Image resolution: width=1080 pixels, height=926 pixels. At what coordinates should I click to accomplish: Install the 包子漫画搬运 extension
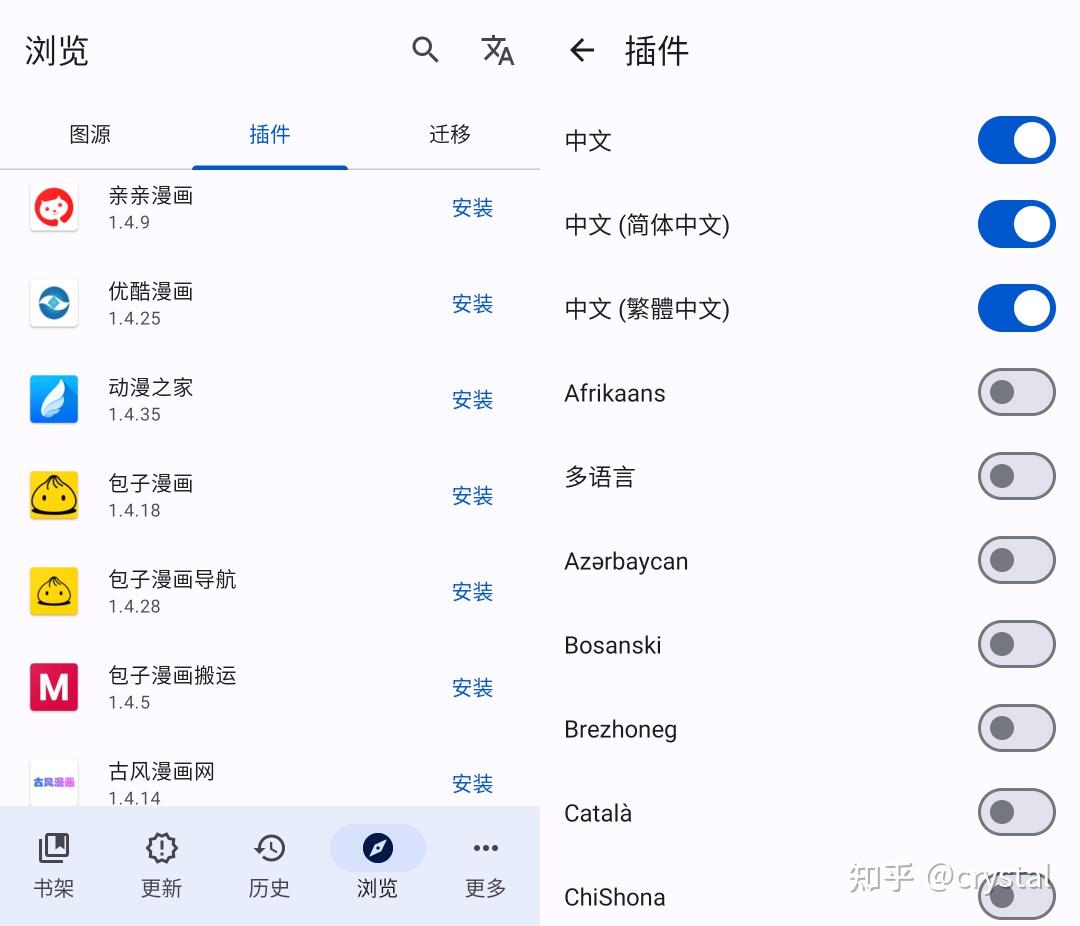[472, 687]
